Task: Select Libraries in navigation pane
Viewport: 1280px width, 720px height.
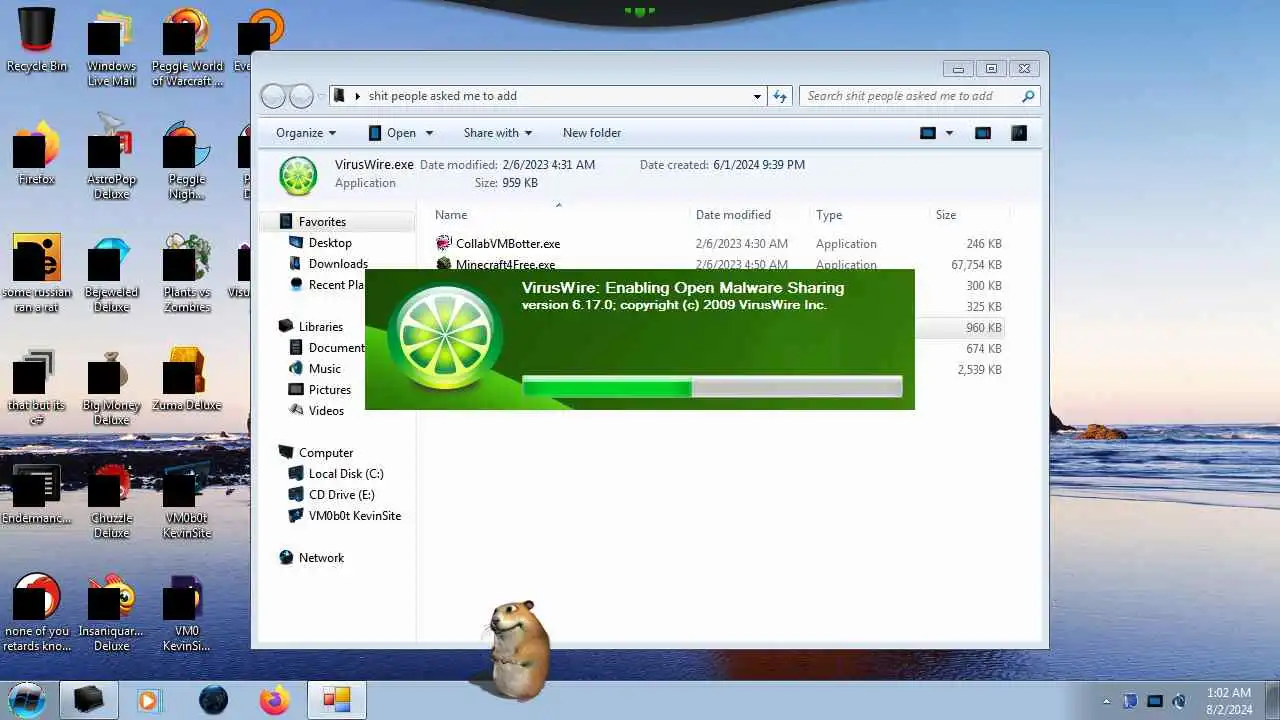Action: [x=320, y=326]
